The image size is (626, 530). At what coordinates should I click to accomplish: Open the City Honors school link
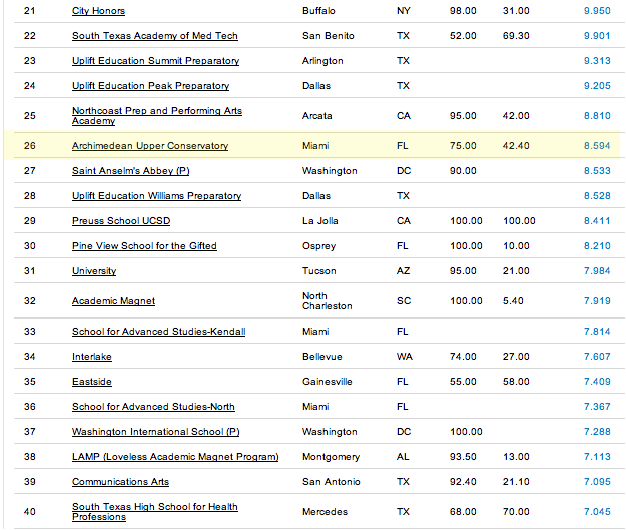(98, 11)
